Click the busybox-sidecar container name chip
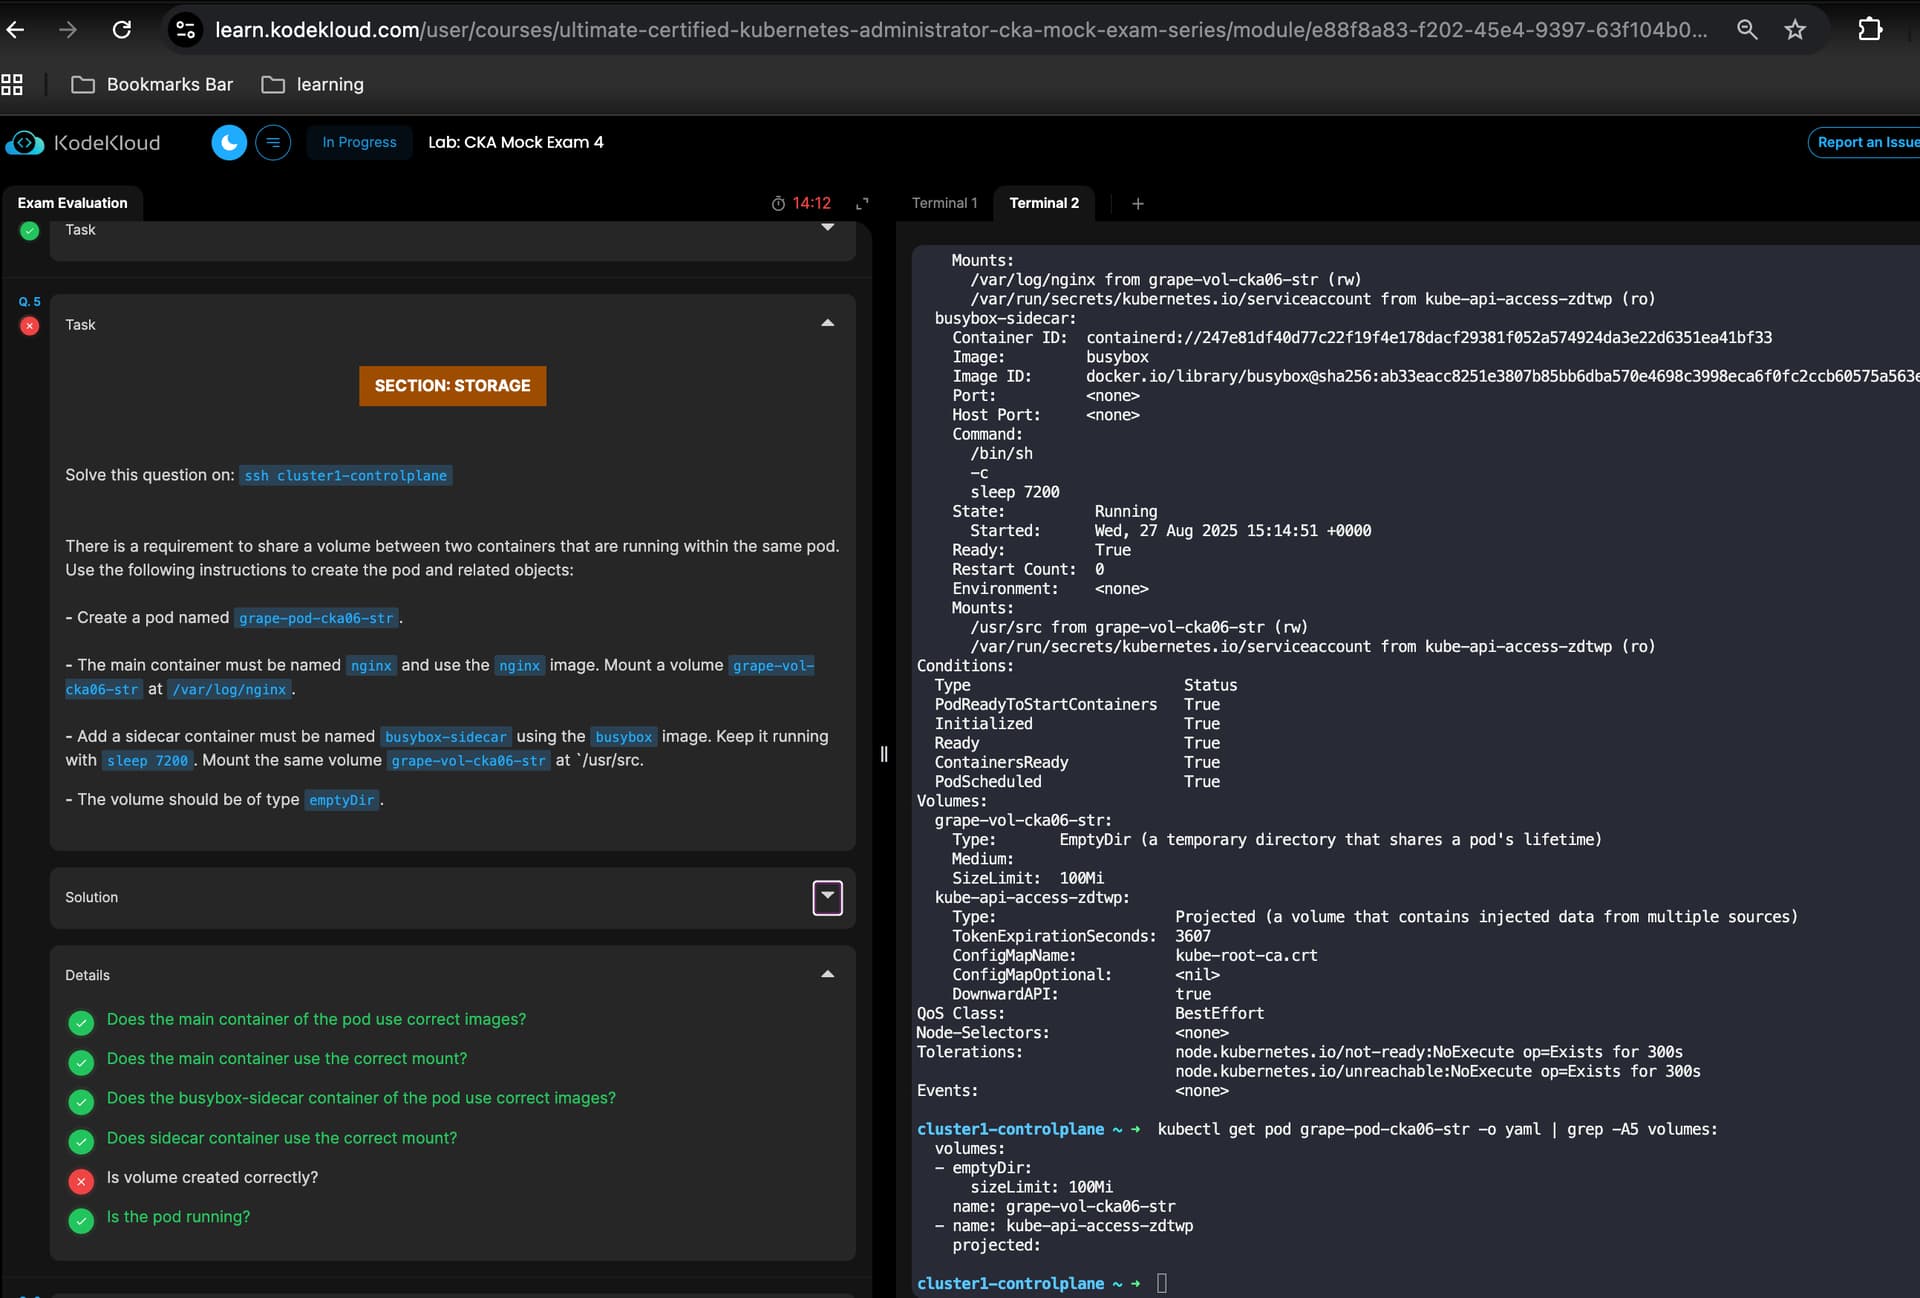Viewport: 1920px width, 1298px height. pos(446,737)
